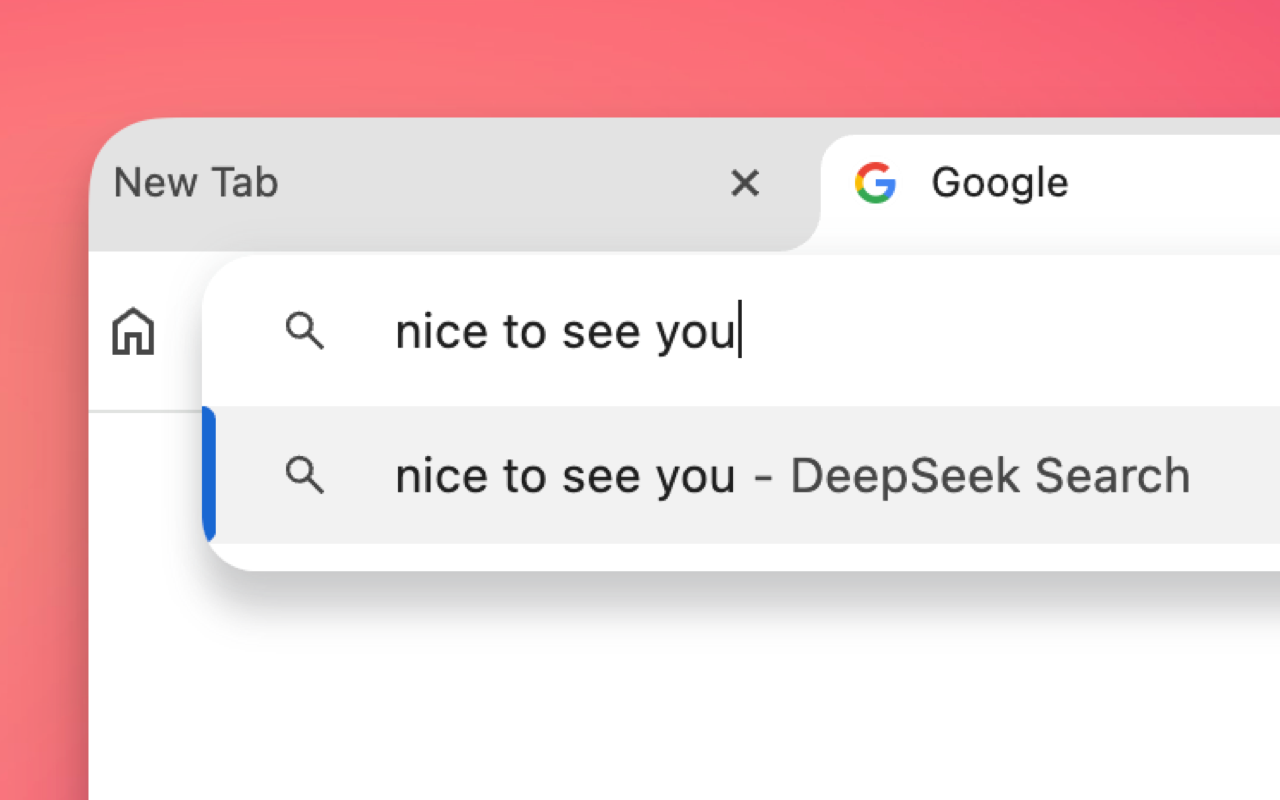Click the magnifier icon on the highlighted suggestion row
This screenshot has width=1280, height=800.
coord(306,477)
